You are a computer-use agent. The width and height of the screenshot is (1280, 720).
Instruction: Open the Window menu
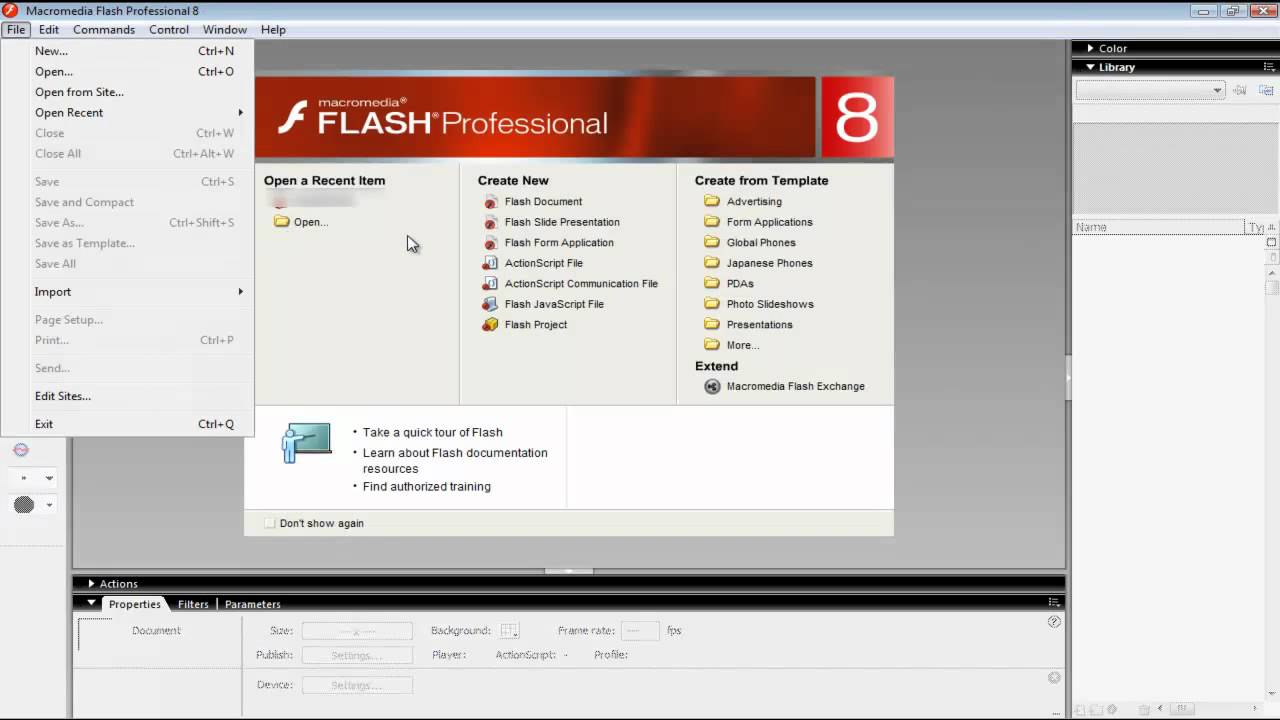tap(225, 30)
